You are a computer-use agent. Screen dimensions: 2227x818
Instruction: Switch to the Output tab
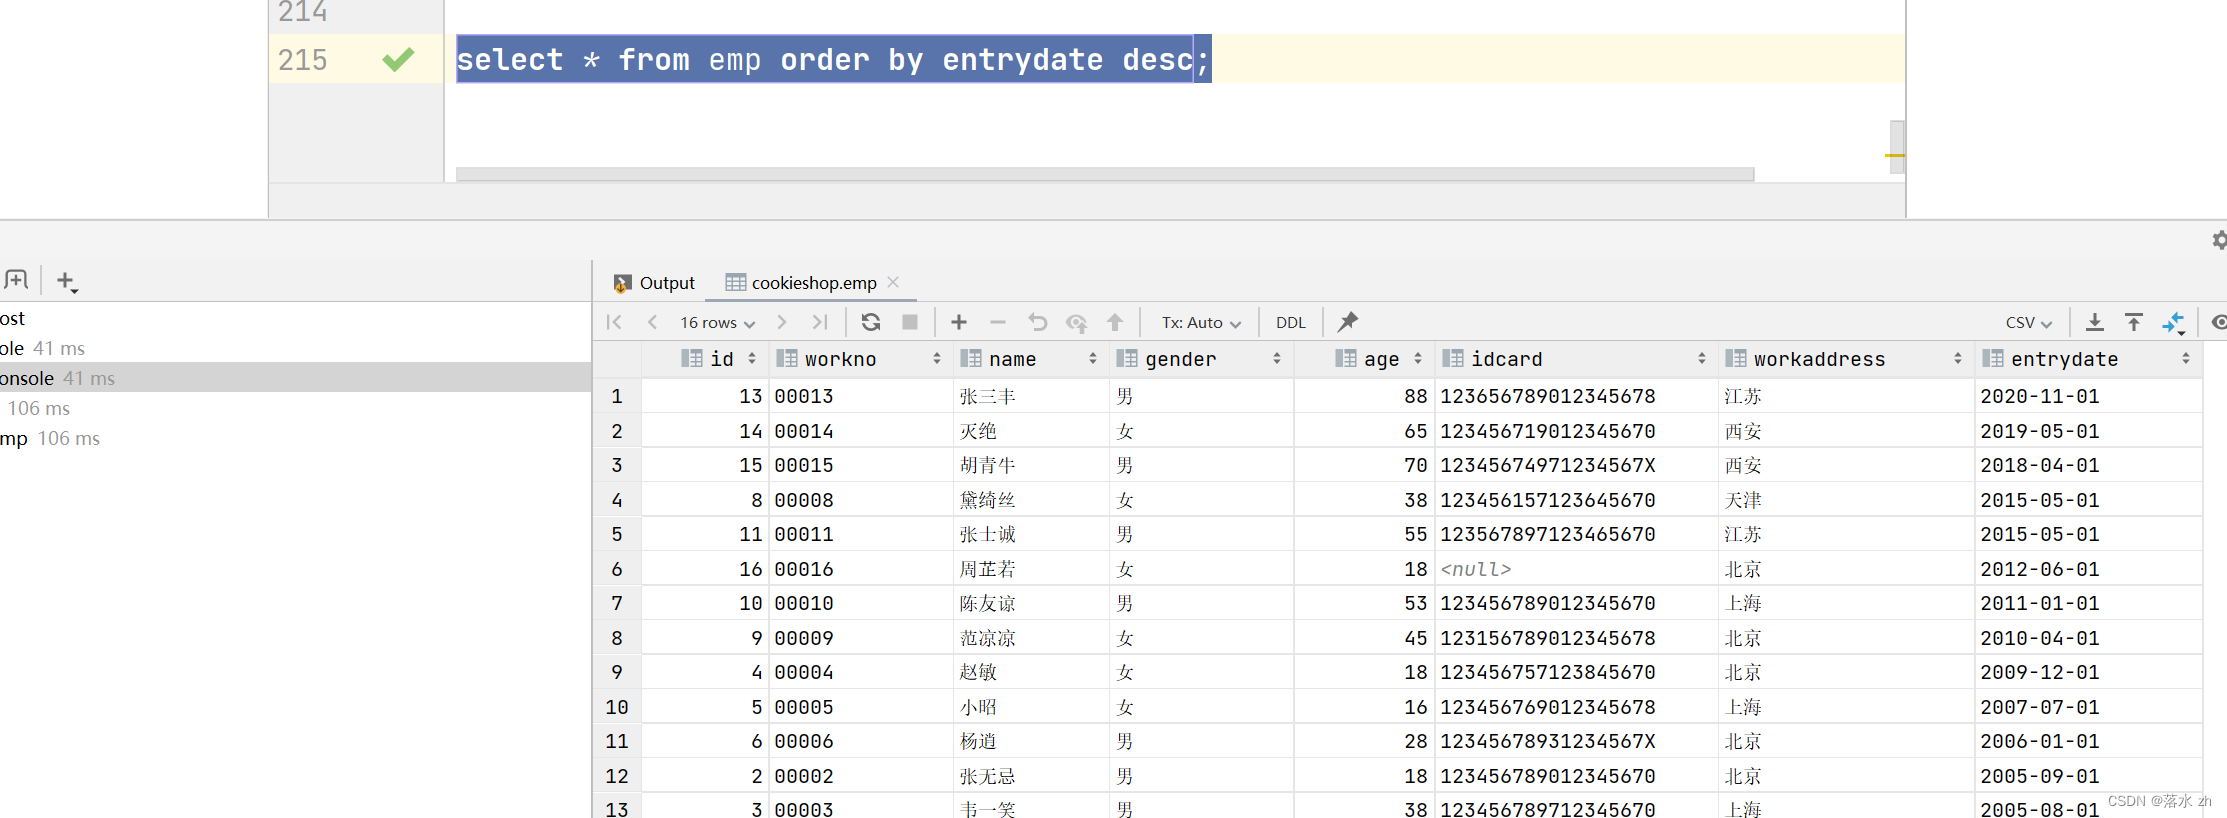654,283
